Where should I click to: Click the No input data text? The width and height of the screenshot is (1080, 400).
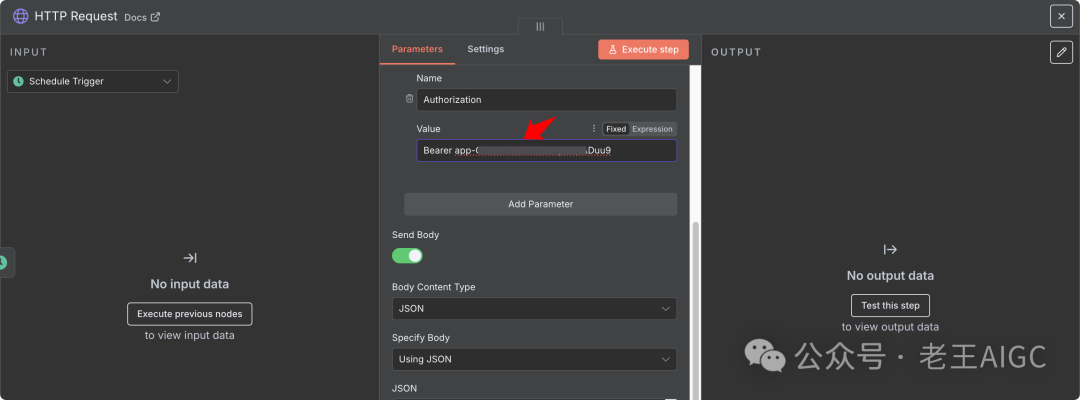(189, 284)
